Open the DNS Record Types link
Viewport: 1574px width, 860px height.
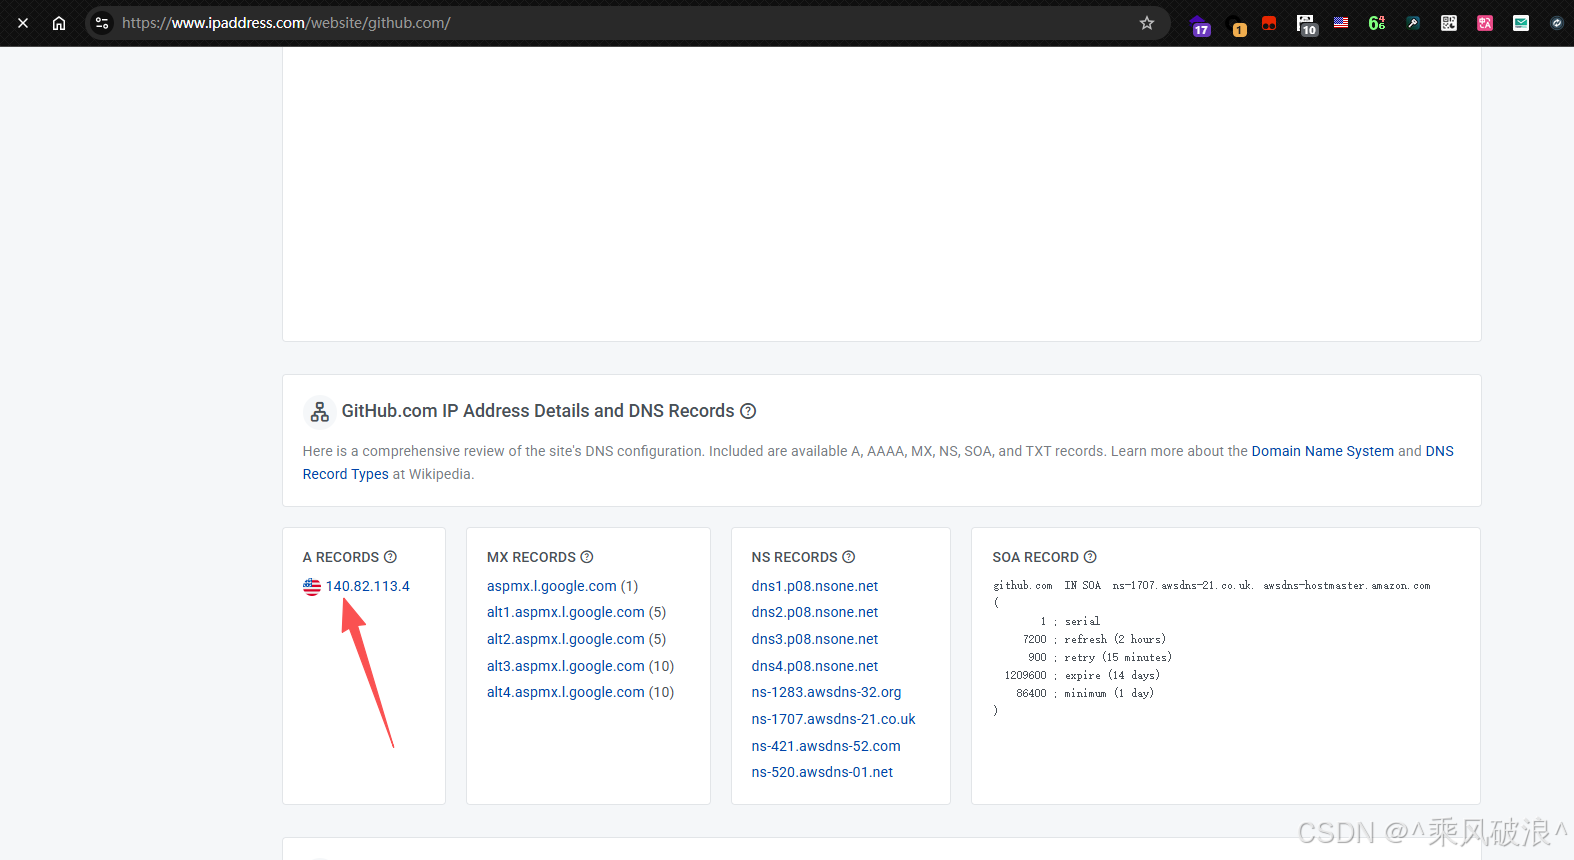point(346,474)
